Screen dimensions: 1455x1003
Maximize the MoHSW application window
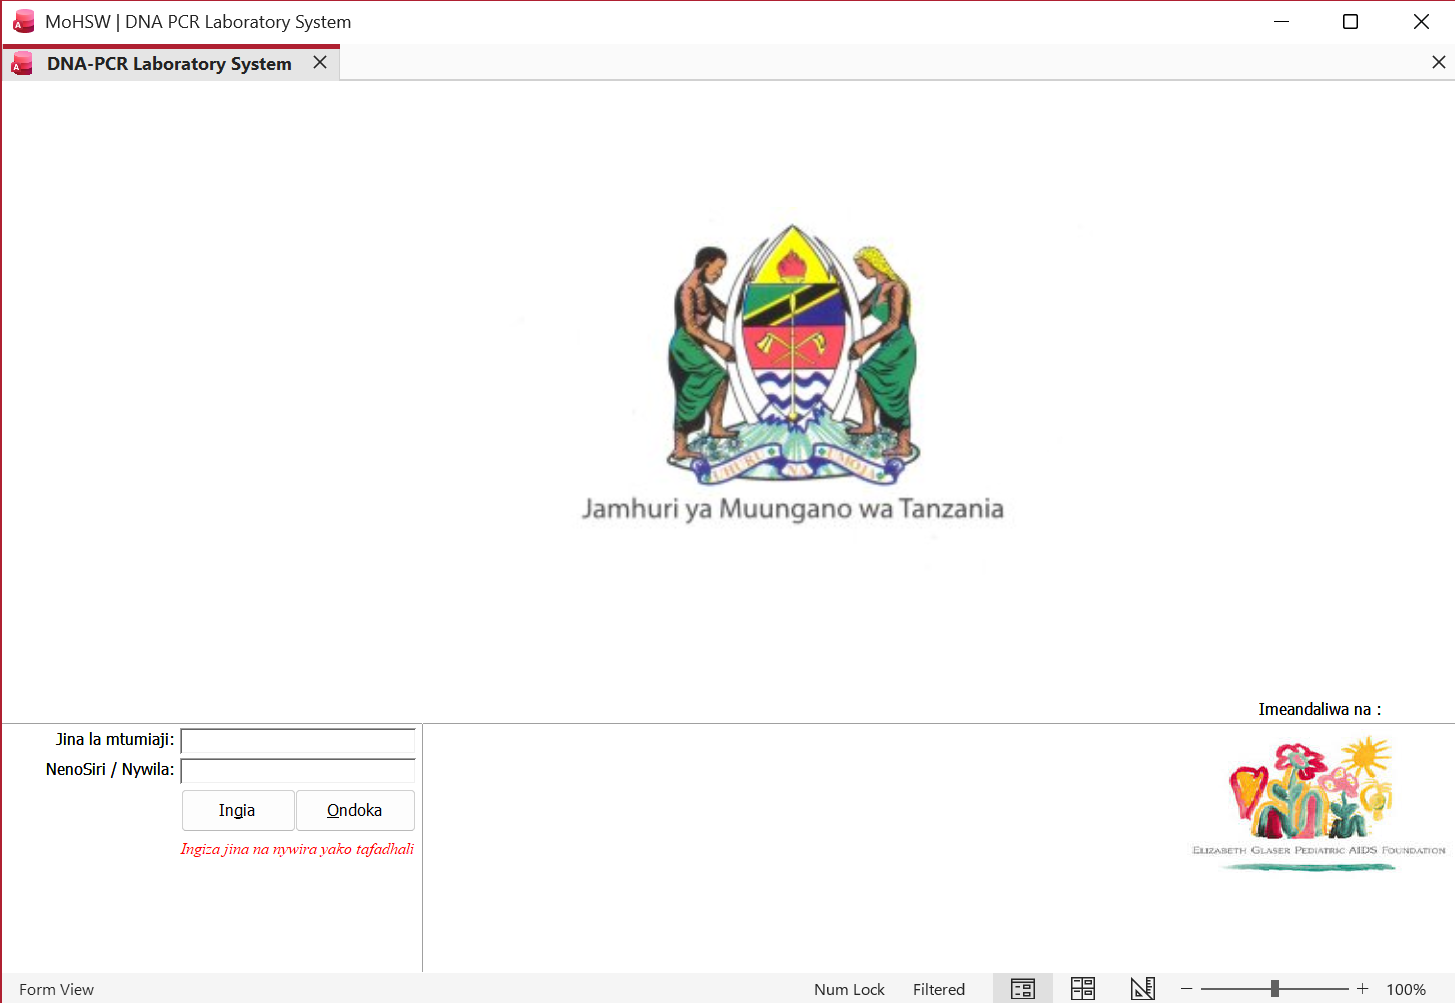coord(1350,21)
